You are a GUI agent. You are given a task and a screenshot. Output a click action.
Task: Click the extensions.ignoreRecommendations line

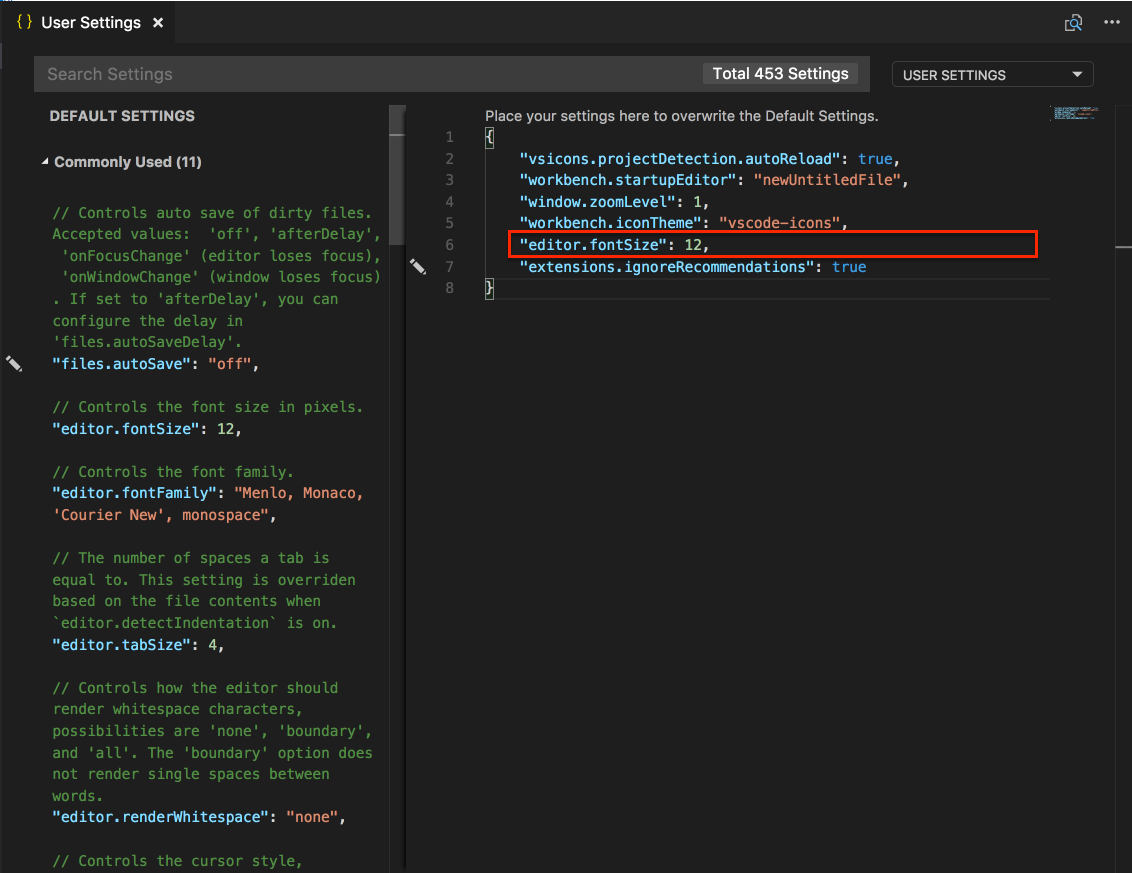[692, 267]
